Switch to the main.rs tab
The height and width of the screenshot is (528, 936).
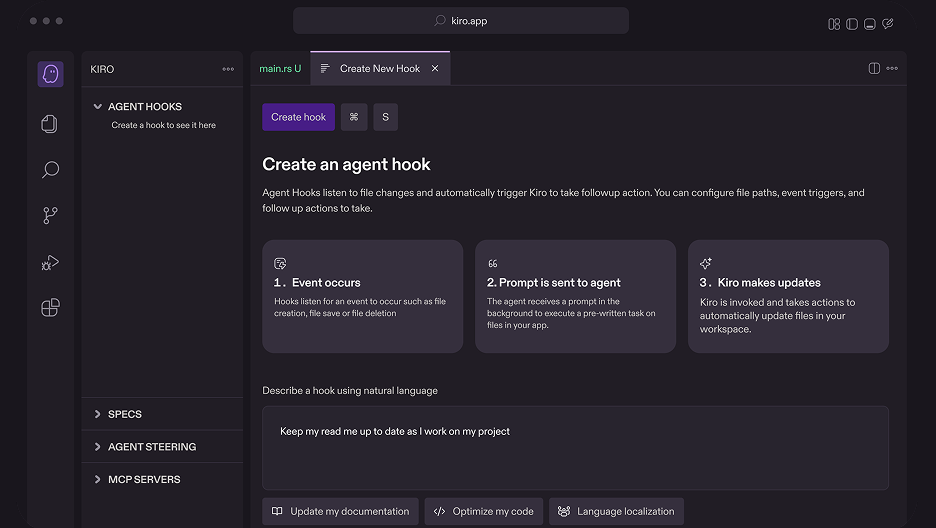tap(279, 69)
